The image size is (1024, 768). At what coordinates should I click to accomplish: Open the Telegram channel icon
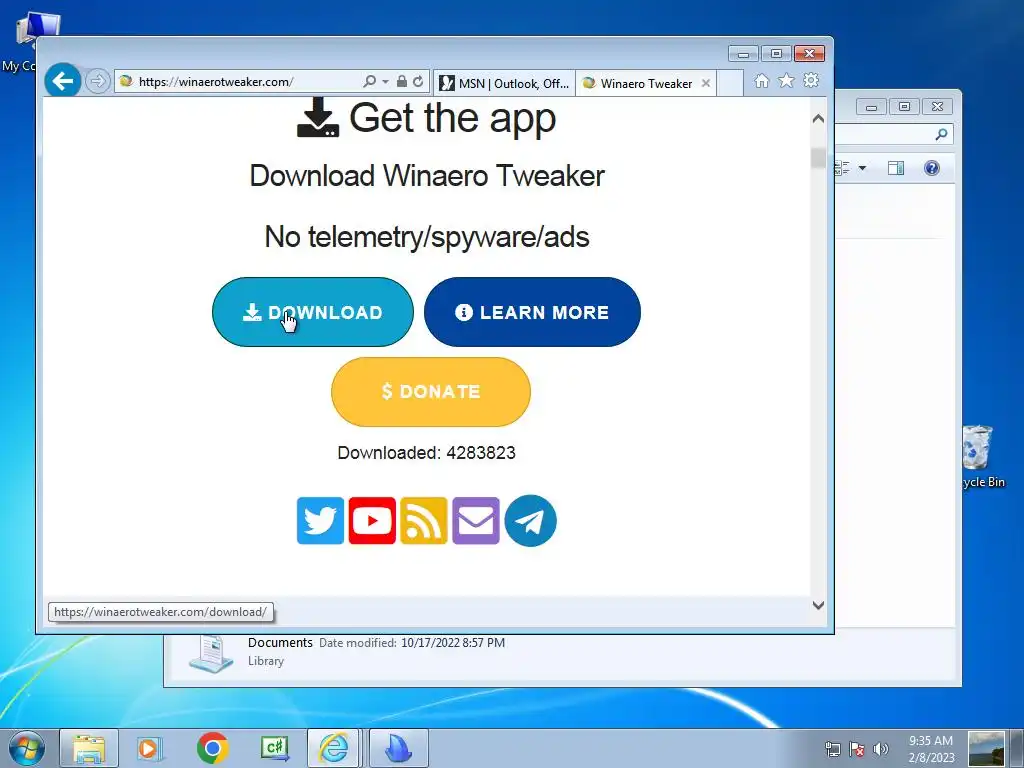pyautogui.click(x=530, y=520)
